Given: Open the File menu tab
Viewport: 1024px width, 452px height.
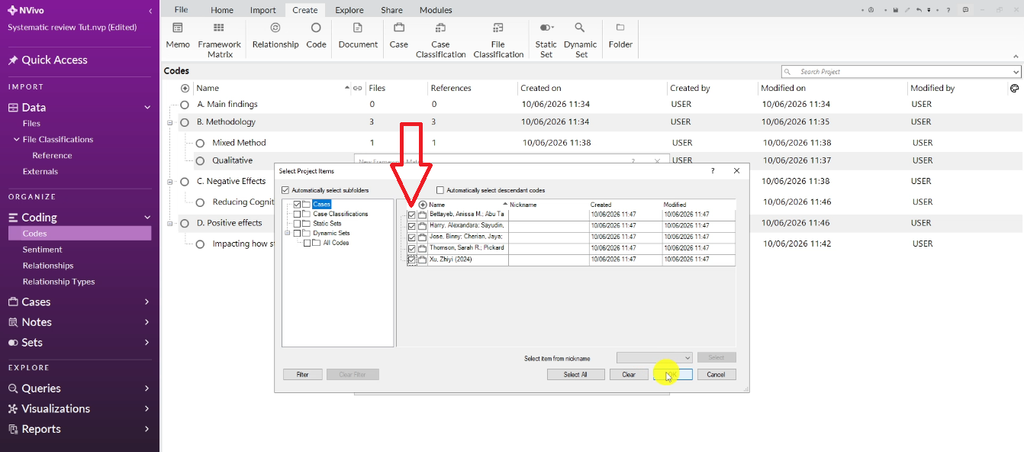Looking at the screenshot, I should pyautogui.click(x=181, y=10).
